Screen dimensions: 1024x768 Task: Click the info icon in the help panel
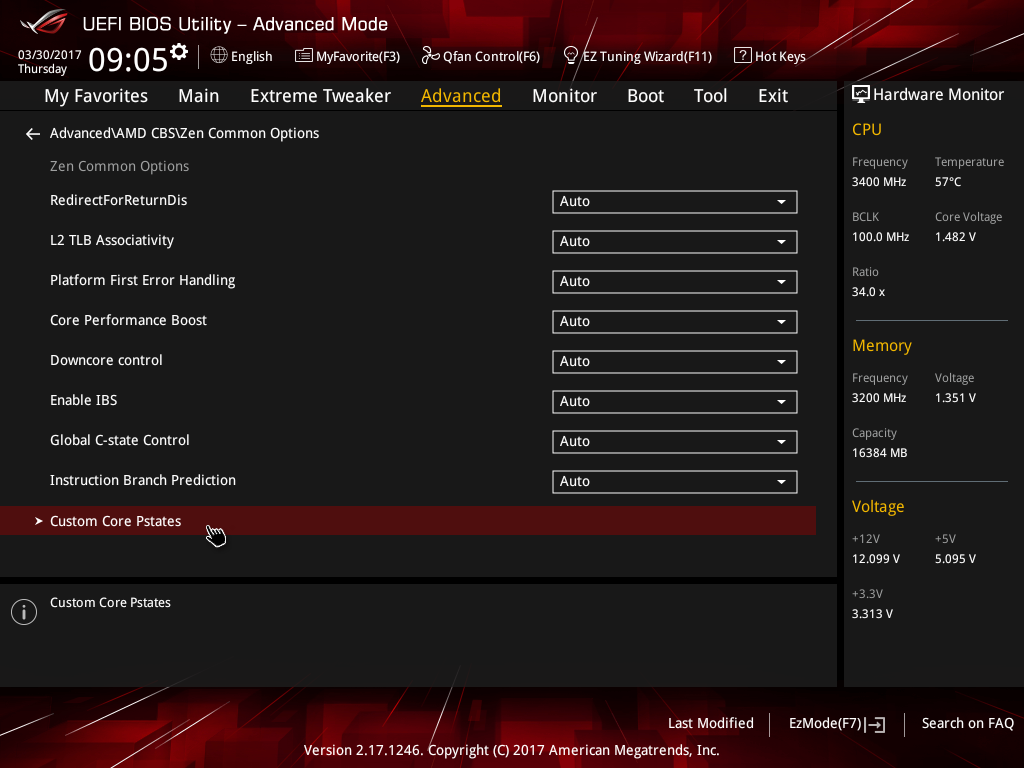23,612
